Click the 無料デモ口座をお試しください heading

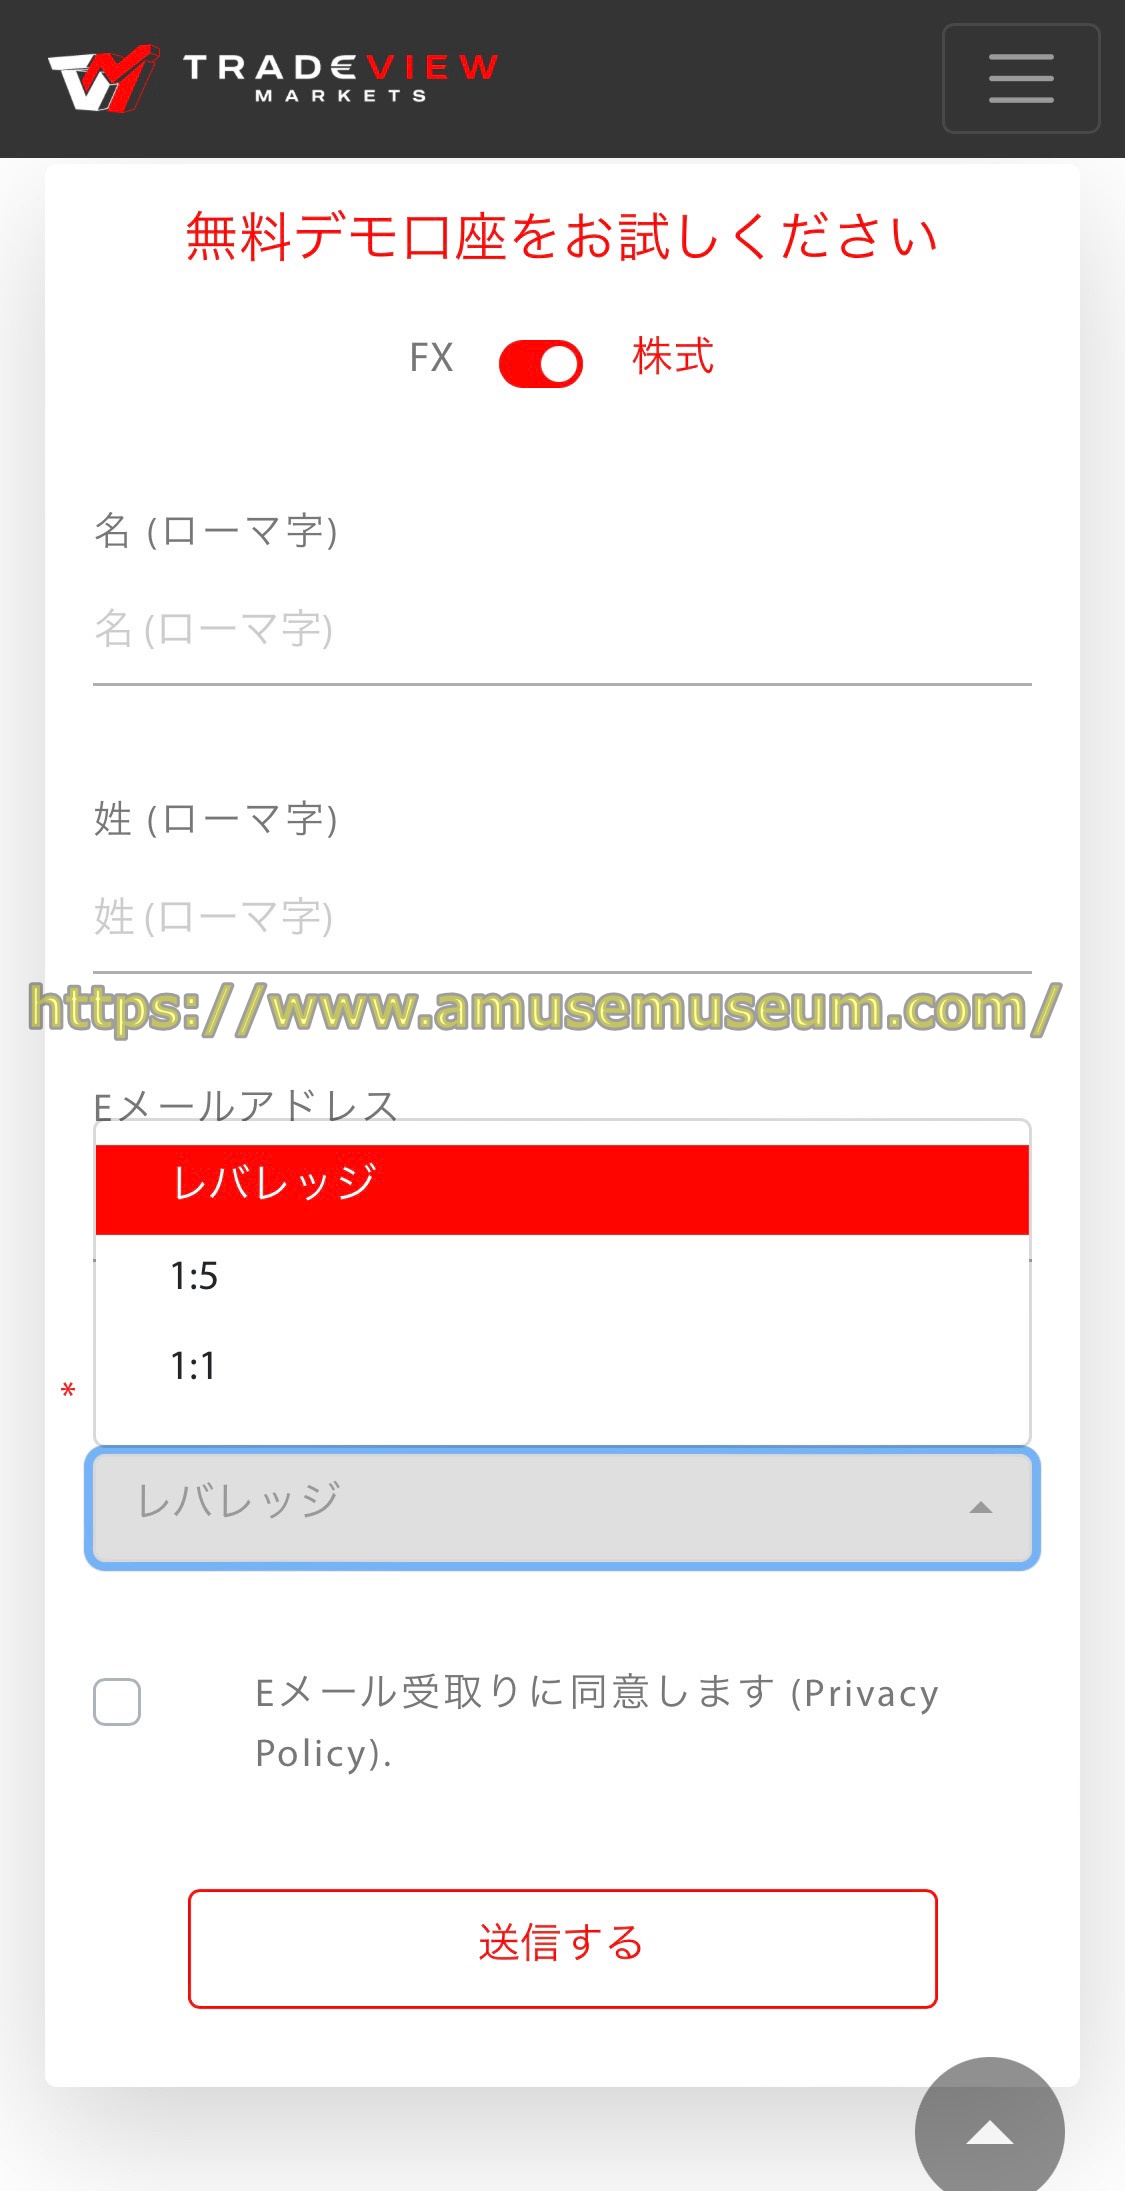coord(562,237)
